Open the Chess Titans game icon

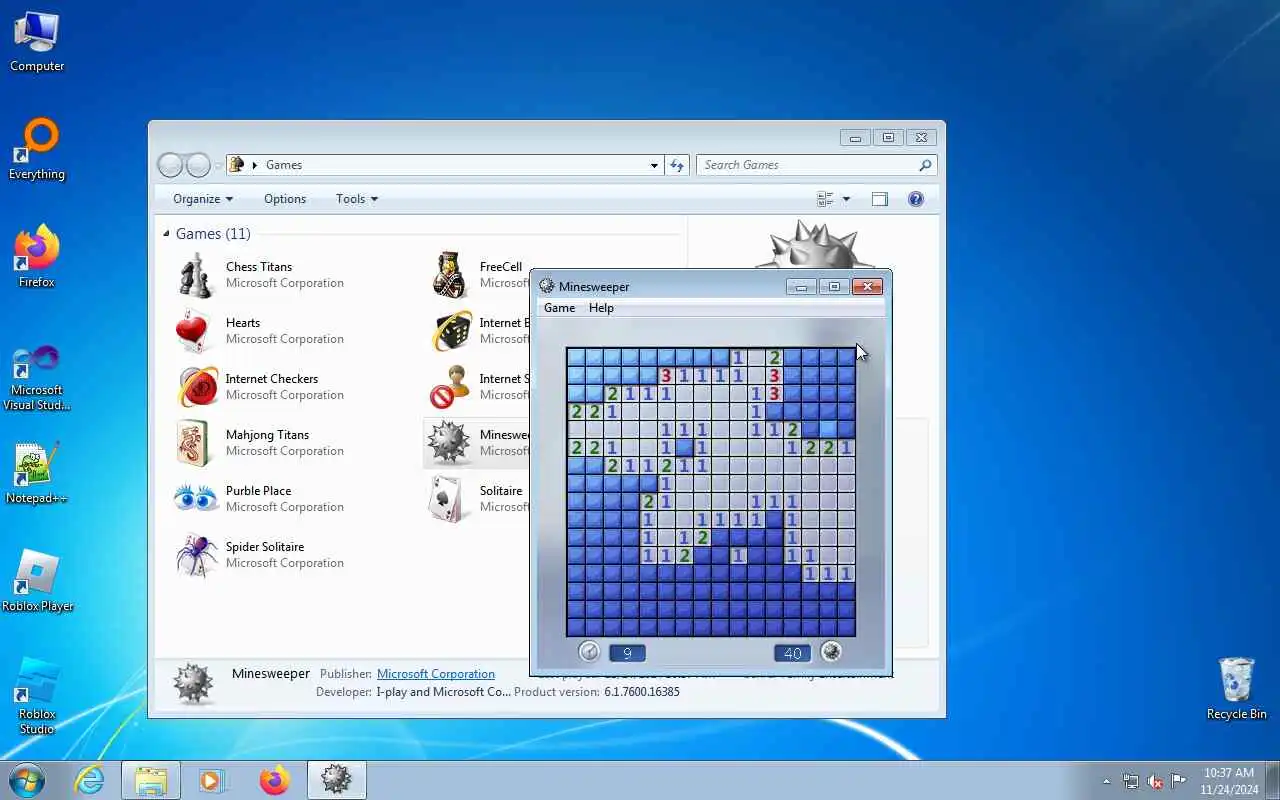195,274
